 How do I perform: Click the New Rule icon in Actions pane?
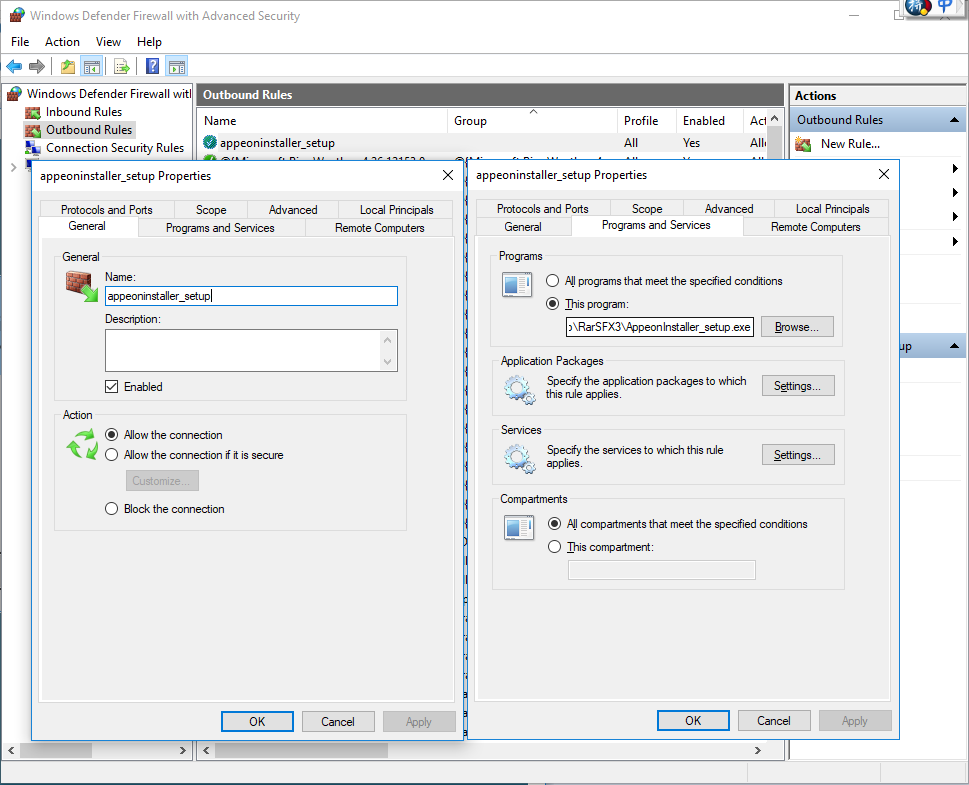(803, 144)
